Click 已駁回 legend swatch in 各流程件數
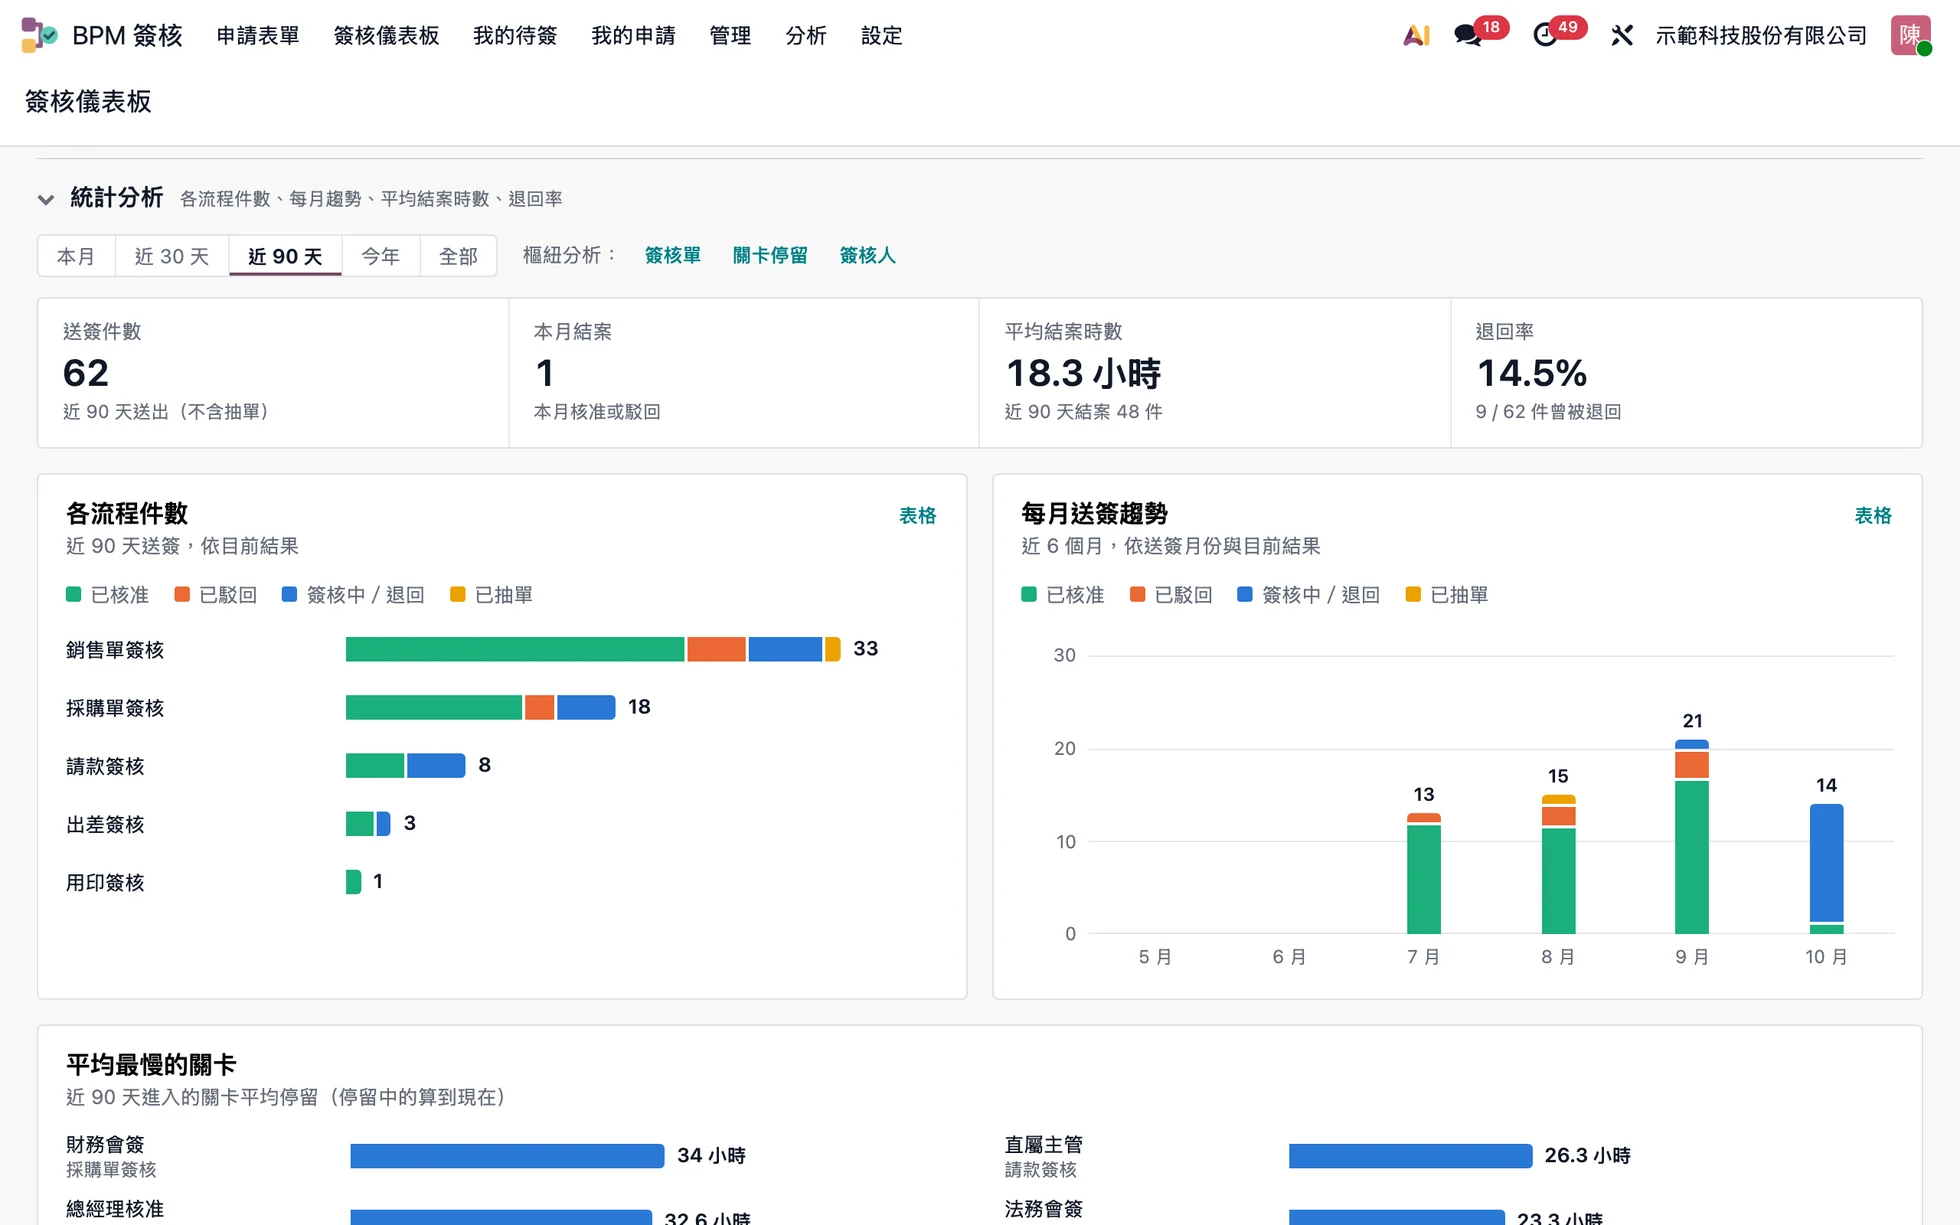1960x1225 pixels. pos(182,594)
